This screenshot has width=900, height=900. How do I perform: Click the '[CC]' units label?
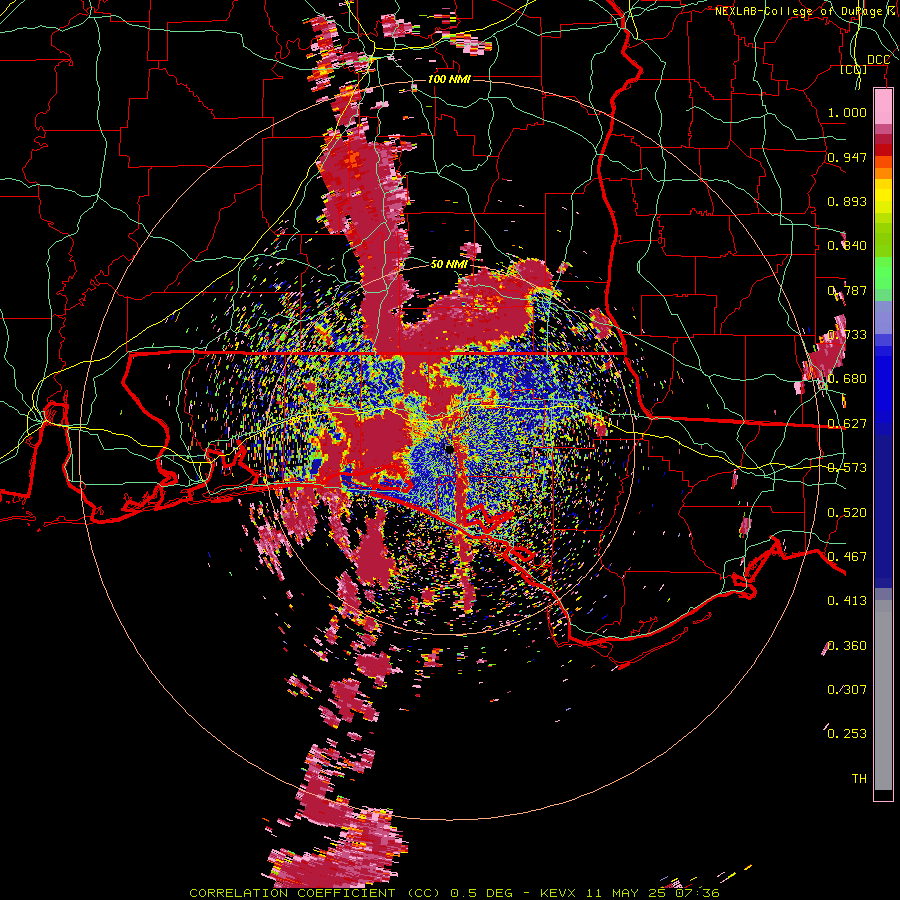853,70
